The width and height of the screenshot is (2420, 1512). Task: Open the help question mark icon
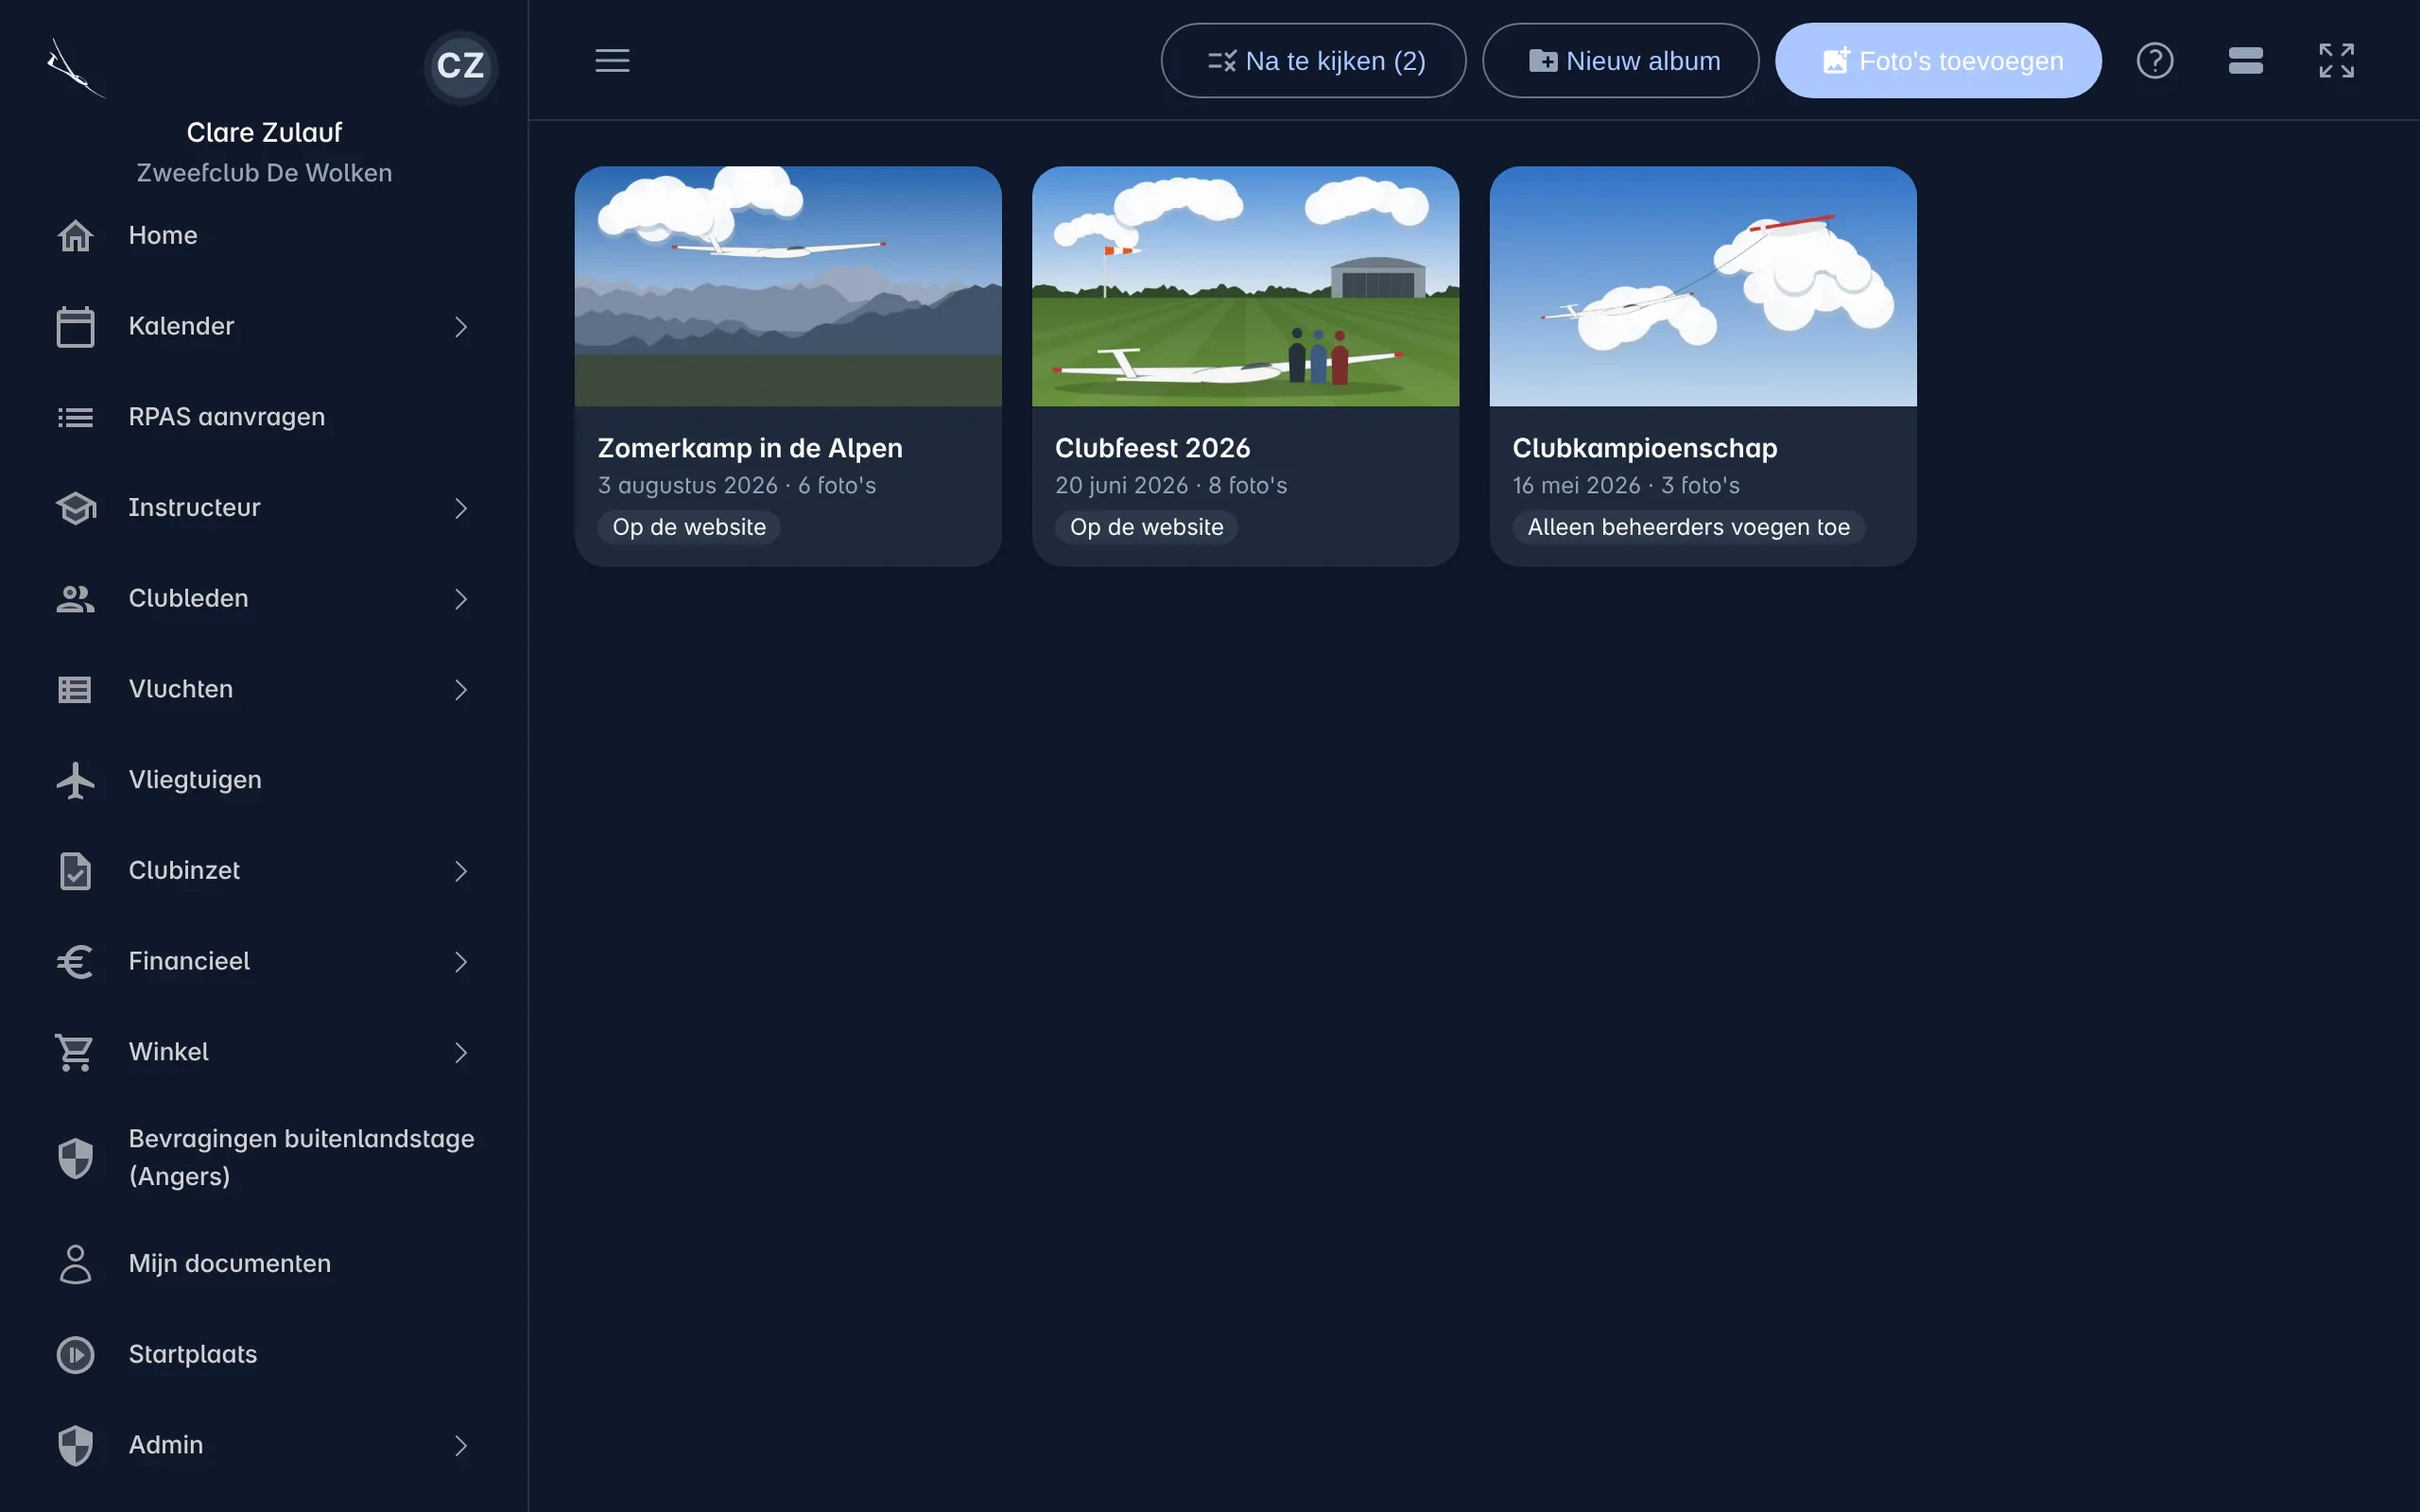(2155, 61)
